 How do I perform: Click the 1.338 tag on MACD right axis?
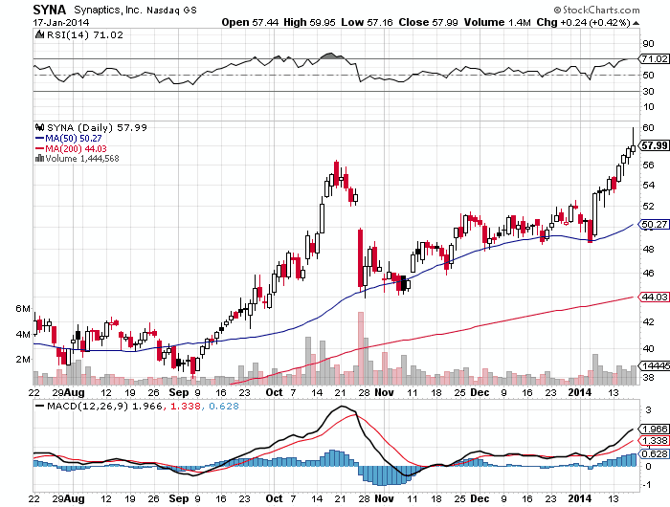(654, 440)
